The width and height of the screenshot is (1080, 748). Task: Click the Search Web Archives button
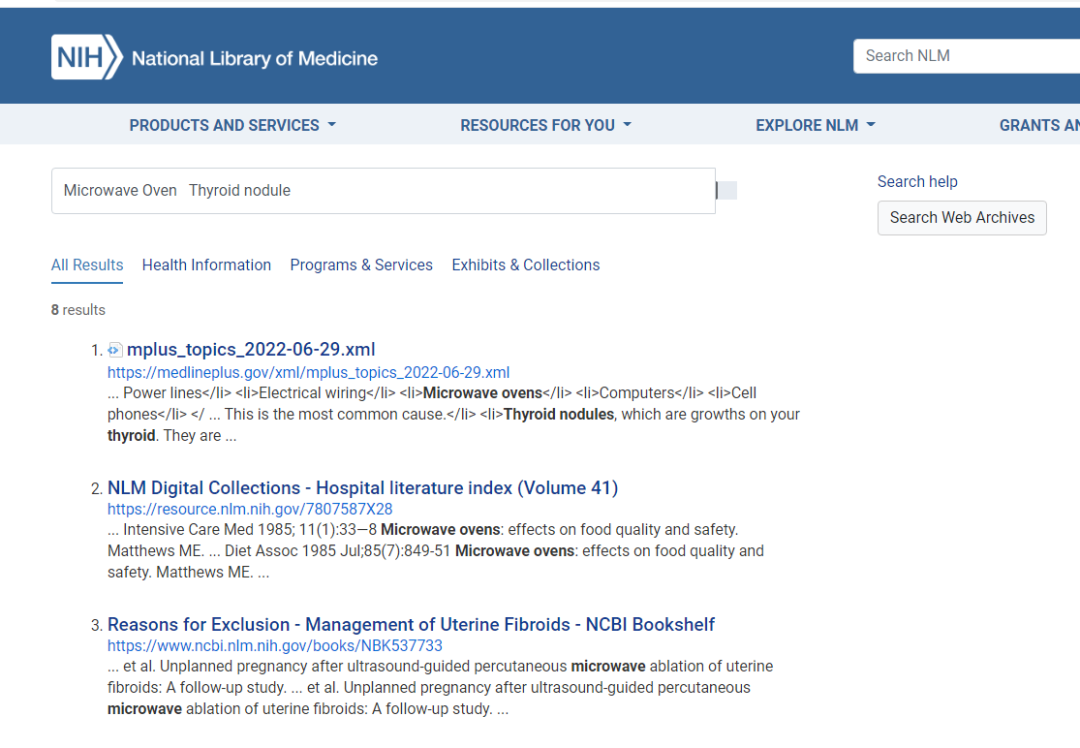(961, 218)
